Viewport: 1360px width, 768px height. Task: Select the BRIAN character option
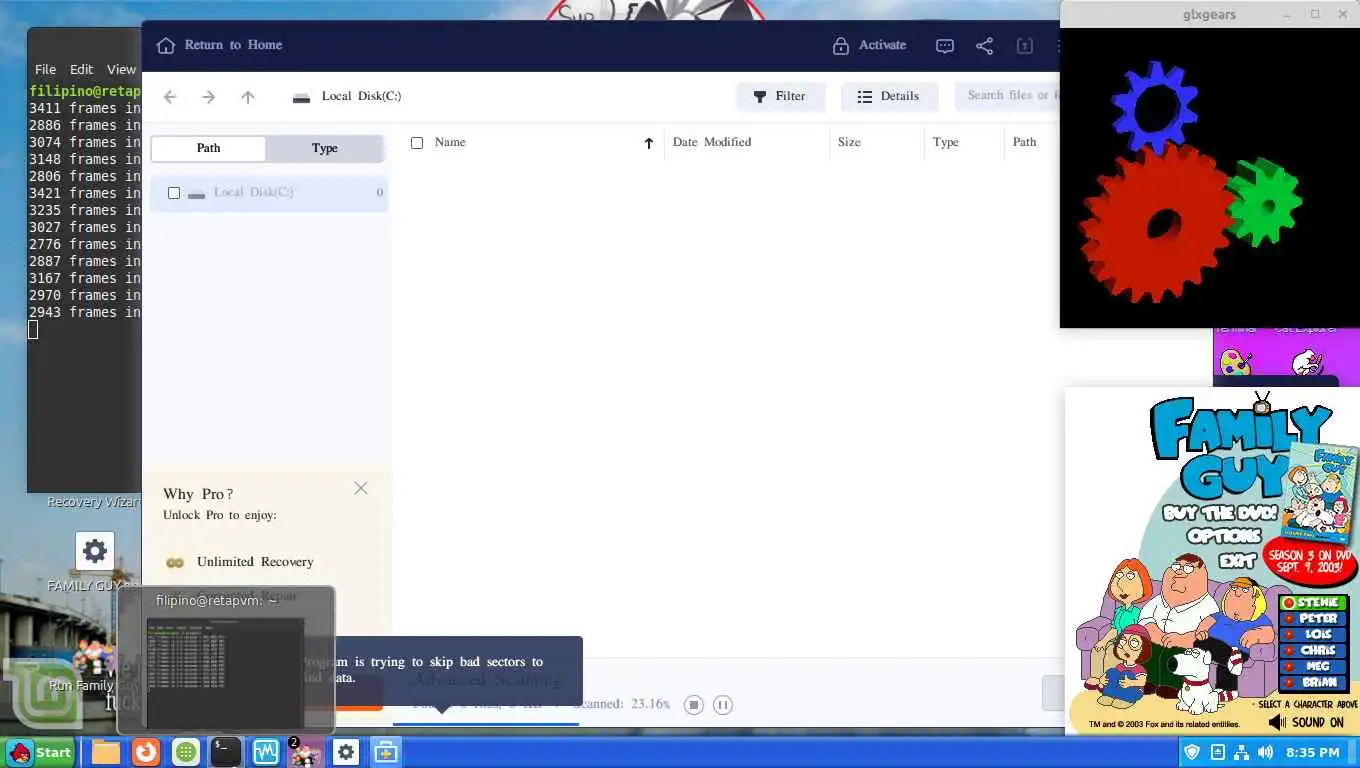[x=1314, y=683]
